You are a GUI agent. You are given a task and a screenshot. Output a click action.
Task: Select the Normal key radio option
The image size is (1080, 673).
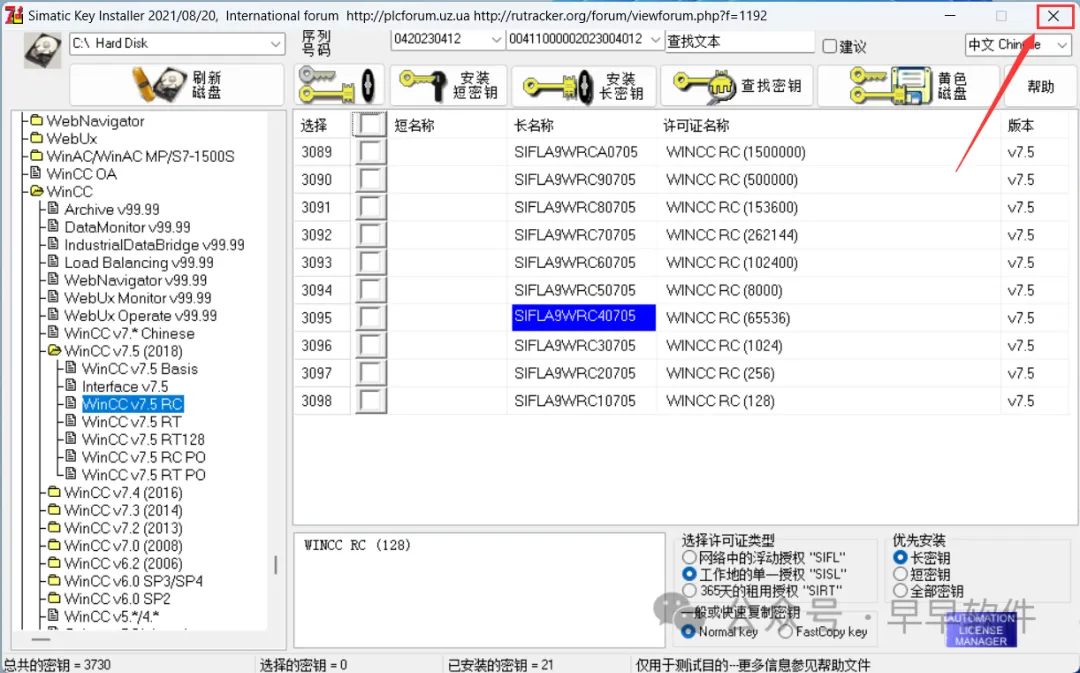(688, 631)
